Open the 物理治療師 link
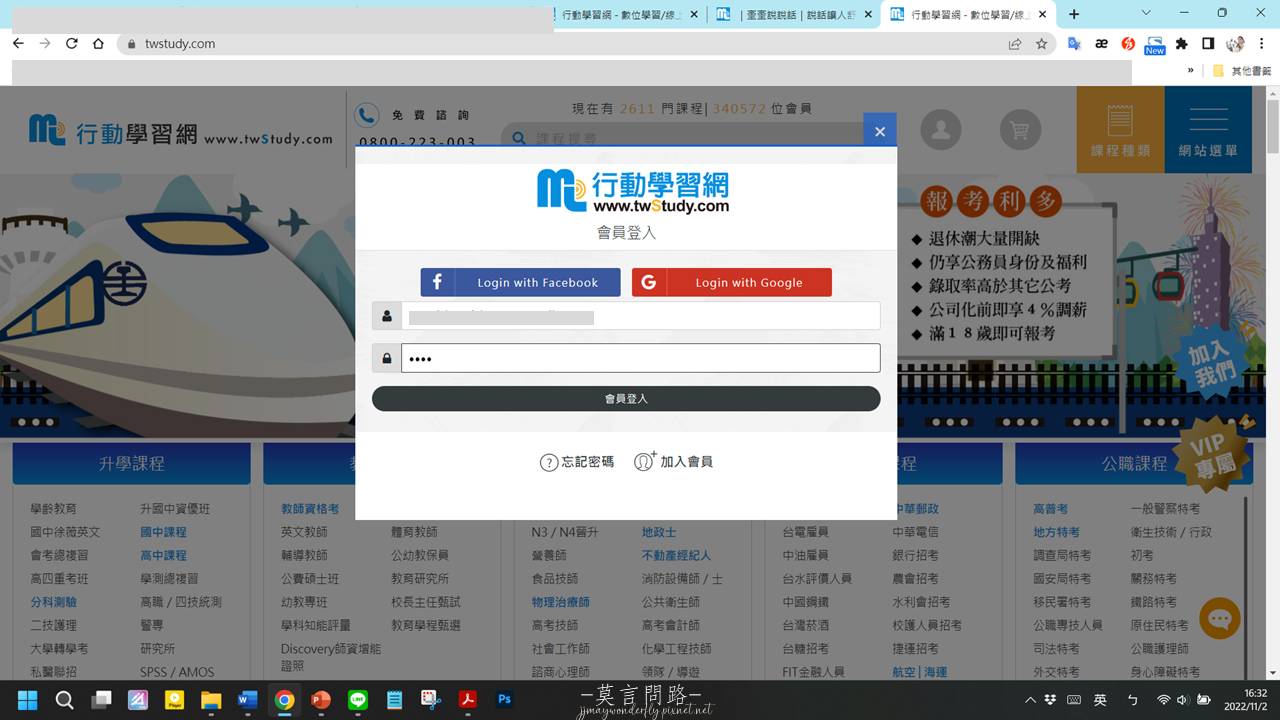Screen dimensions: 1280x720 click(560, 602)
